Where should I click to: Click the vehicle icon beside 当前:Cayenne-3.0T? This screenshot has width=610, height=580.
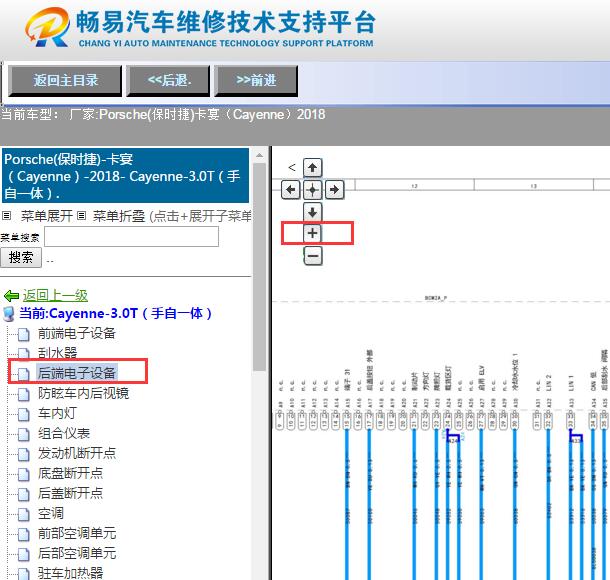[x=8, y=314]
